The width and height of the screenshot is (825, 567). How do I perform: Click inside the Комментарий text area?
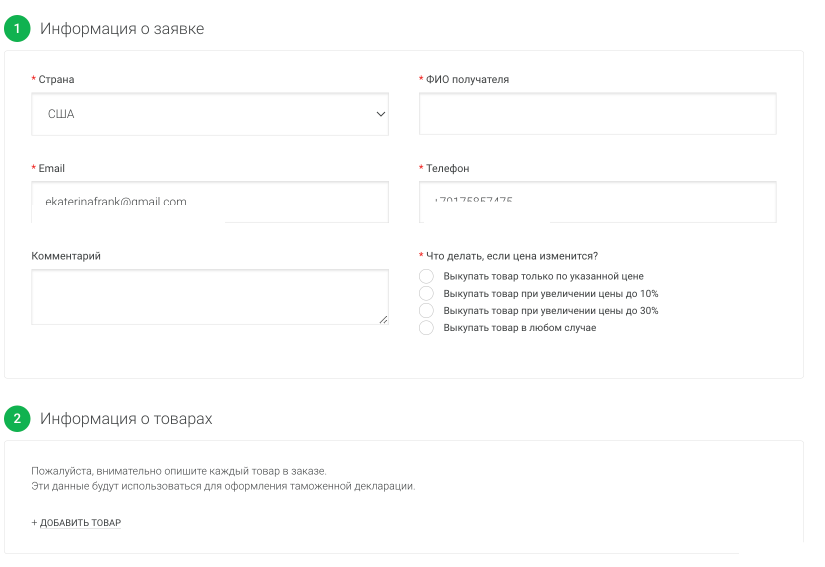coord(210,297)
